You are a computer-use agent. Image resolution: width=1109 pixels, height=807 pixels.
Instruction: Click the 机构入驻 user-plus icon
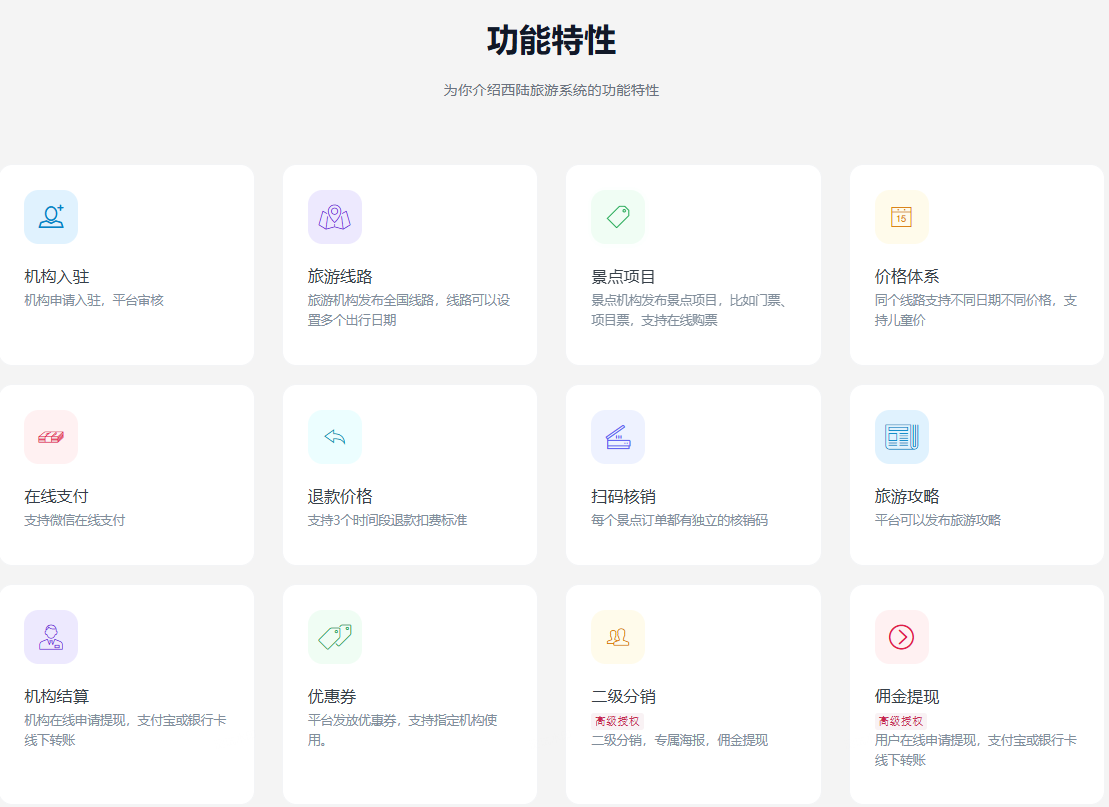click(x=51, y=217)
